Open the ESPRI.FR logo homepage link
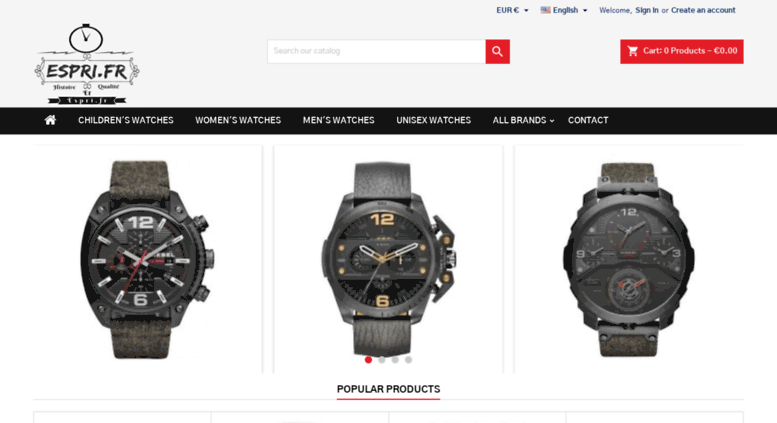Image resolution: width=777 pixels, height=423 pixels. [x=87, y=64]
